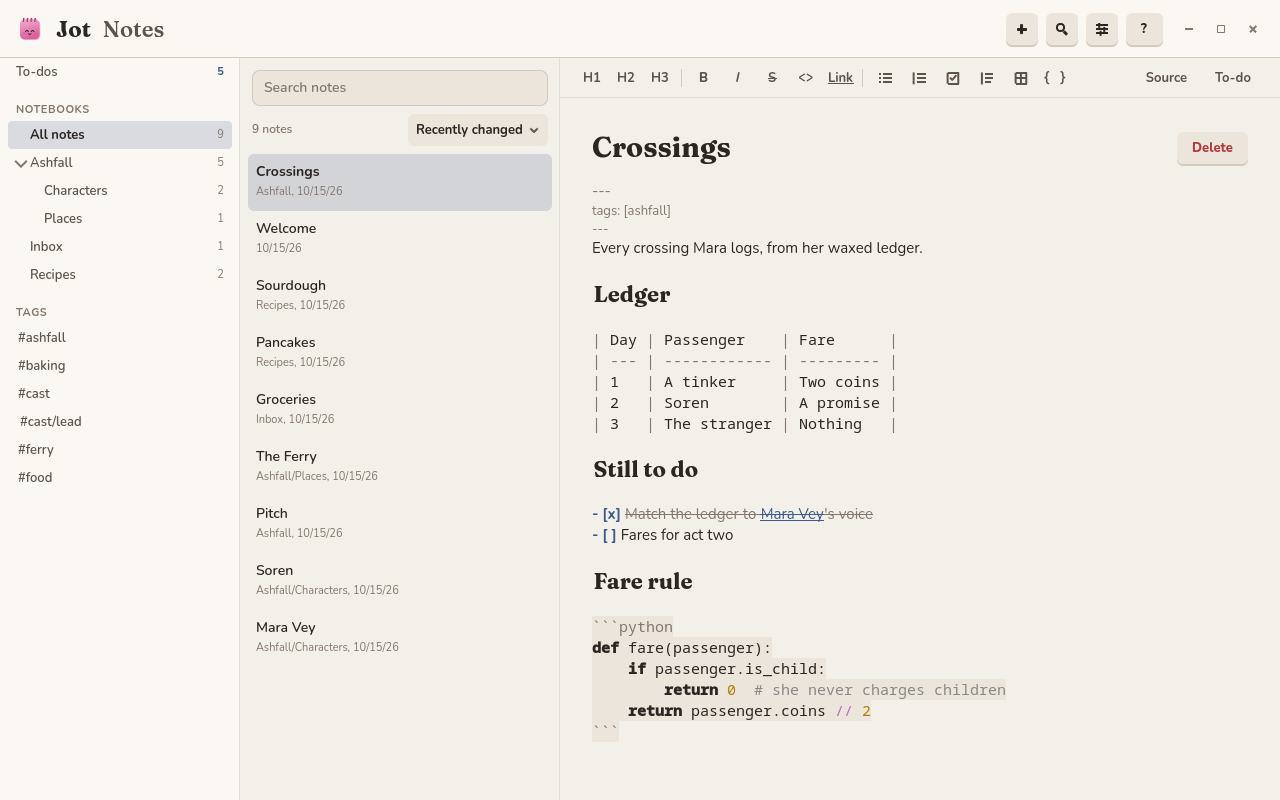The image size is (1280, 800).
Task: Insert a numbered list
Action: pos(919,77)
